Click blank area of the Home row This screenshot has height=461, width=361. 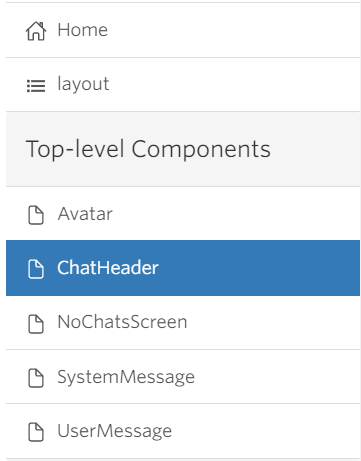point(233,30)
